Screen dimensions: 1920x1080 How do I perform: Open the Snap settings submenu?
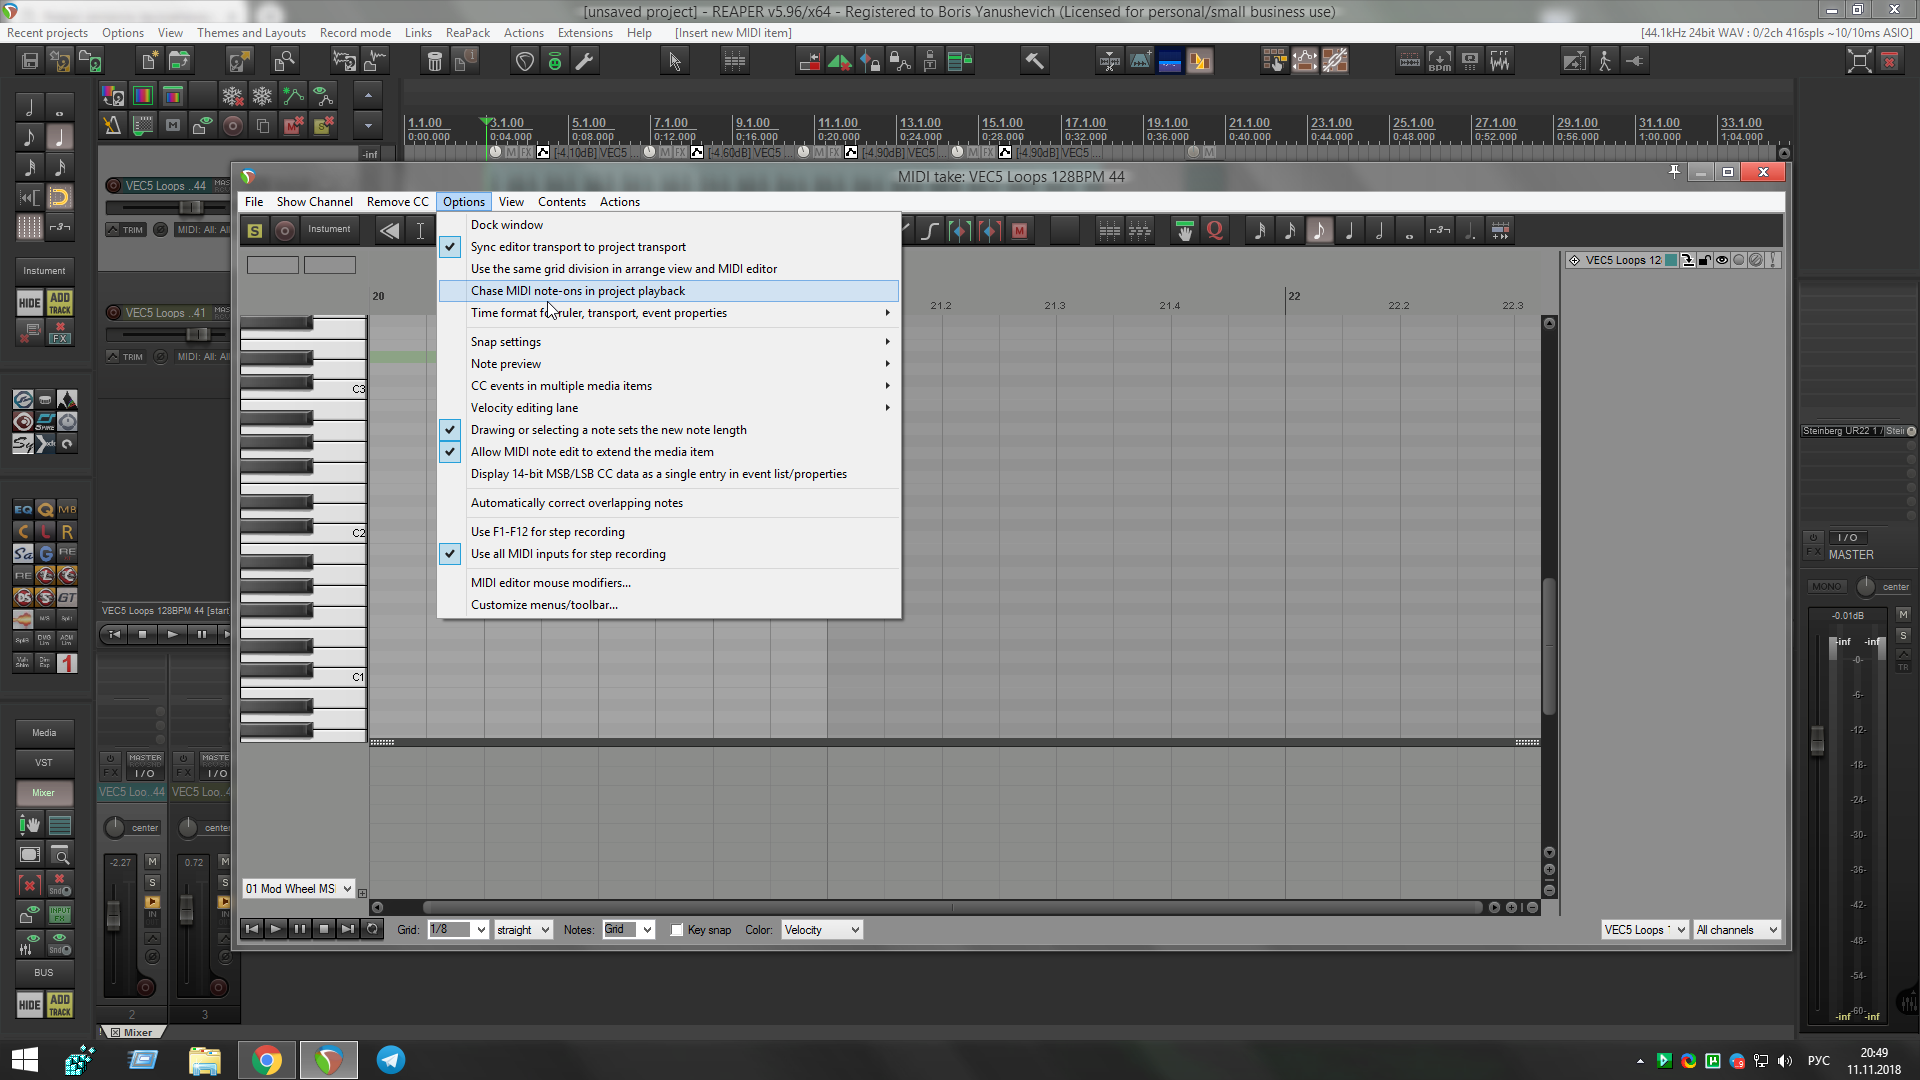[x=506, y=342]
